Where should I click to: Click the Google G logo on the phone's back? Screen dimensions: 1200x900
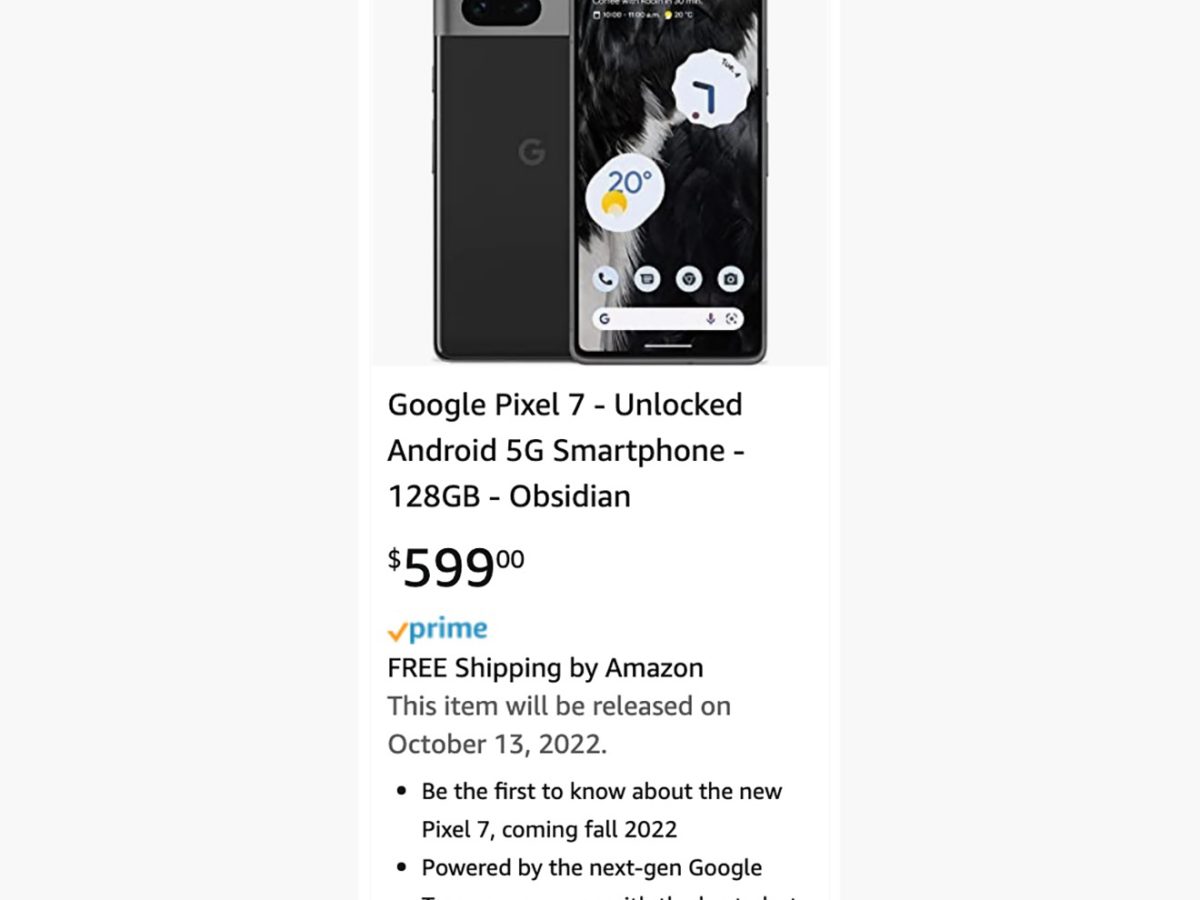tap(531, 152)
